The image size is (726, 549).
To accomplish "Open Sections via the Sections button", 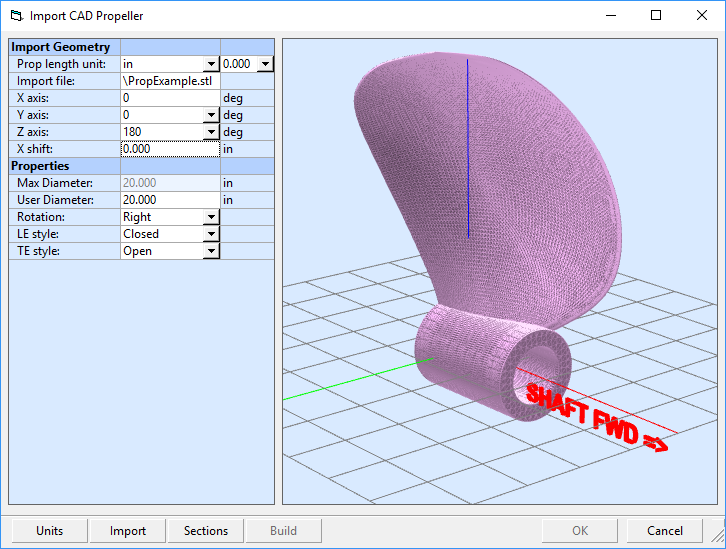I will [x=206, y=531].
